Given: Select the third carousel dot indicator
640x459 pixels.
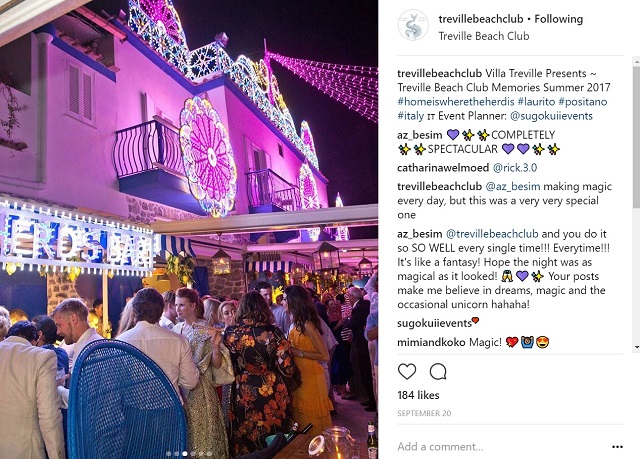Looking at the screenshot, I should point(184,453).
